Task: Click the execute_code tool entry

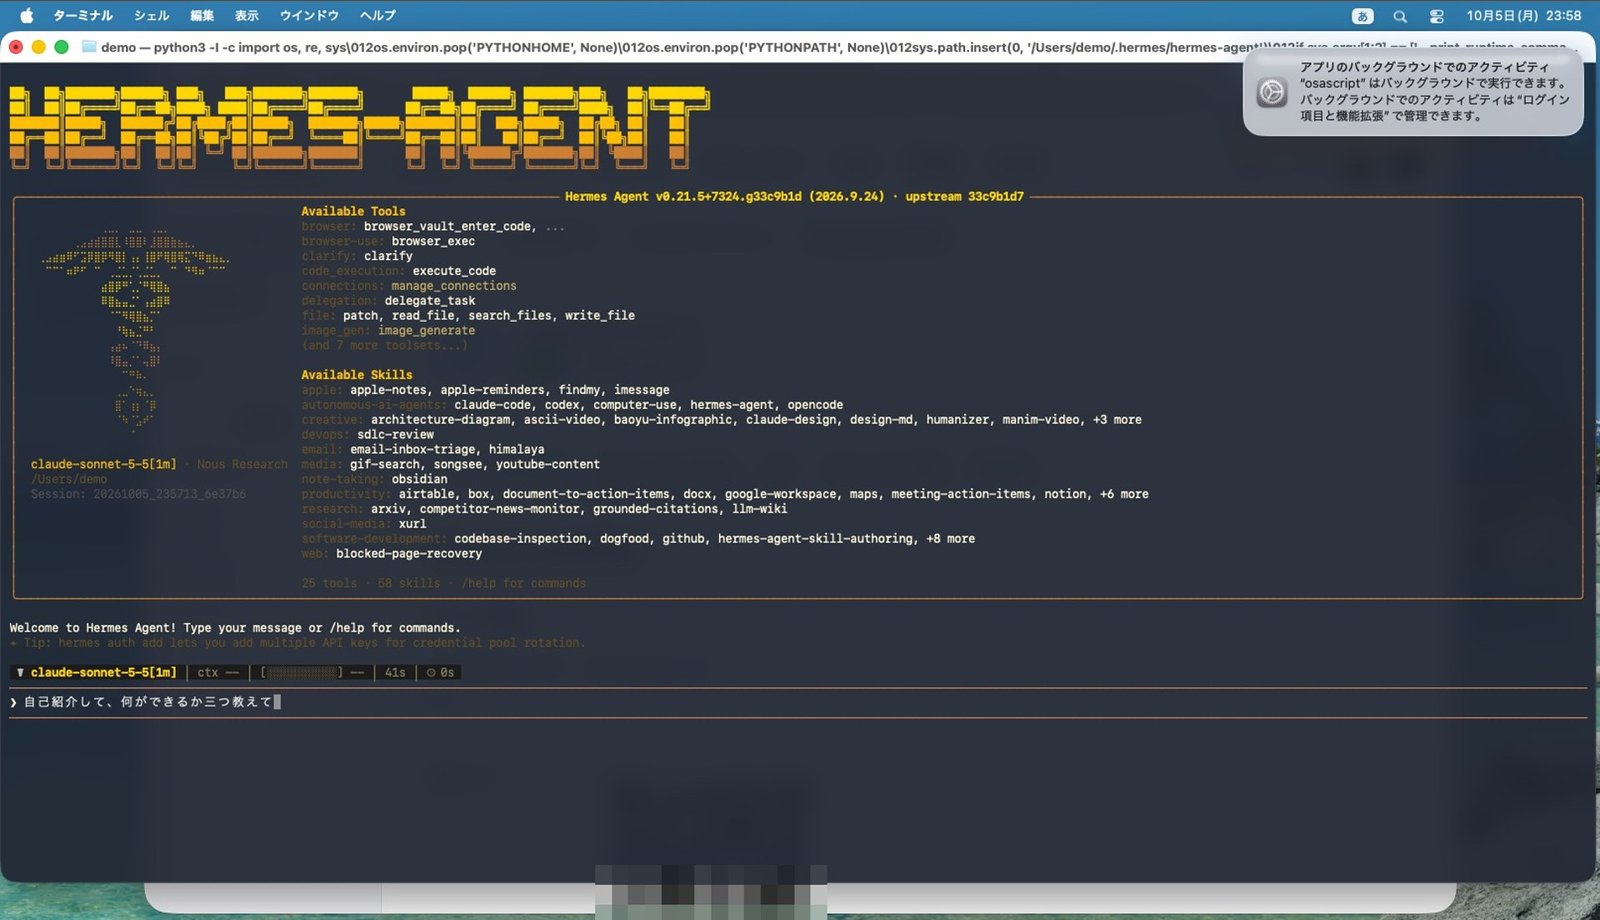Action: tap(454, 271)
